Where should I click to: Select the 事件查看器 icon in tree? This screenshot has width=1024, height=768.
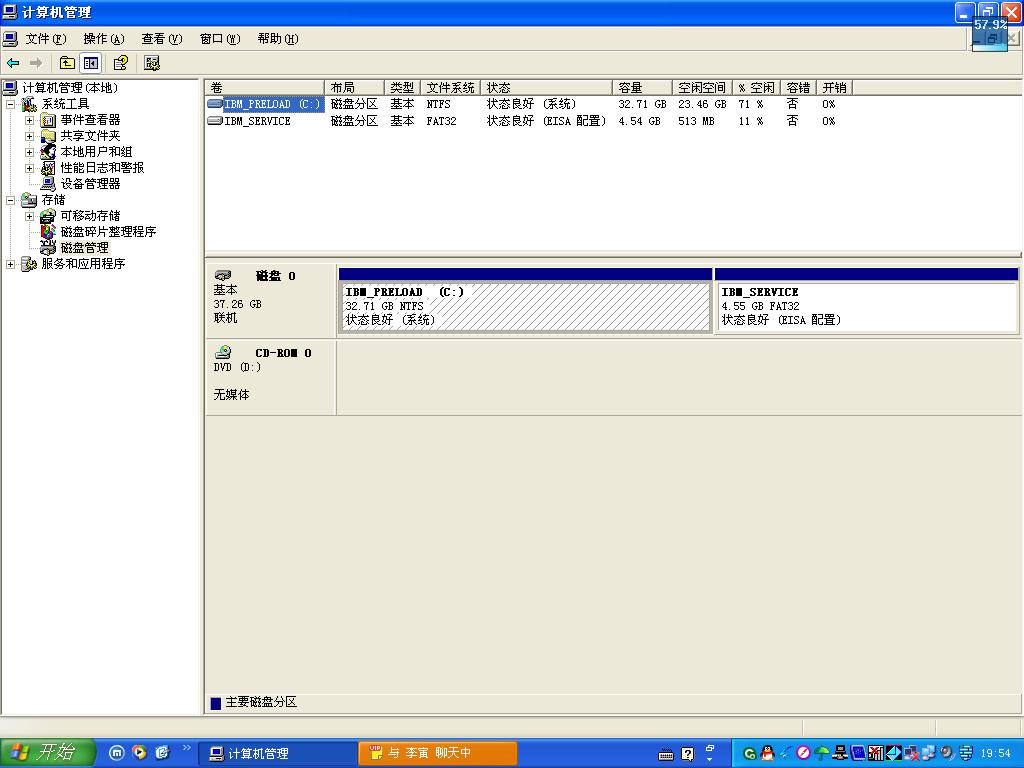click(48, 120)
